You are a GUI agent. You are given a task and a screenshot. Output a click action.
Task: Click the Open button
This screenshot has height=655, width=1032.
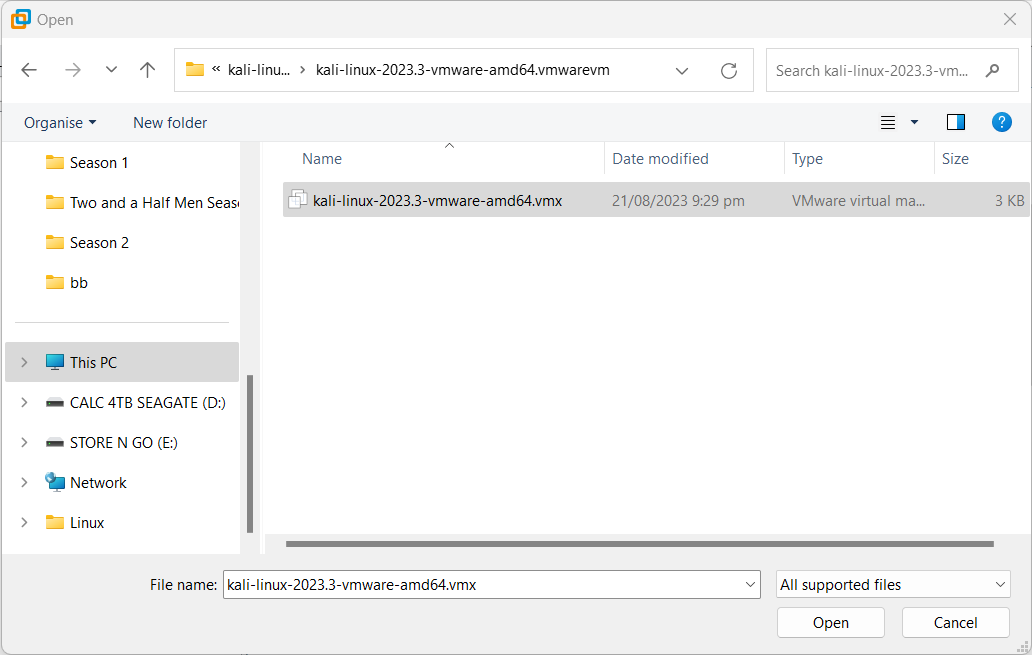pyautogui.click(x=831, y=623)
